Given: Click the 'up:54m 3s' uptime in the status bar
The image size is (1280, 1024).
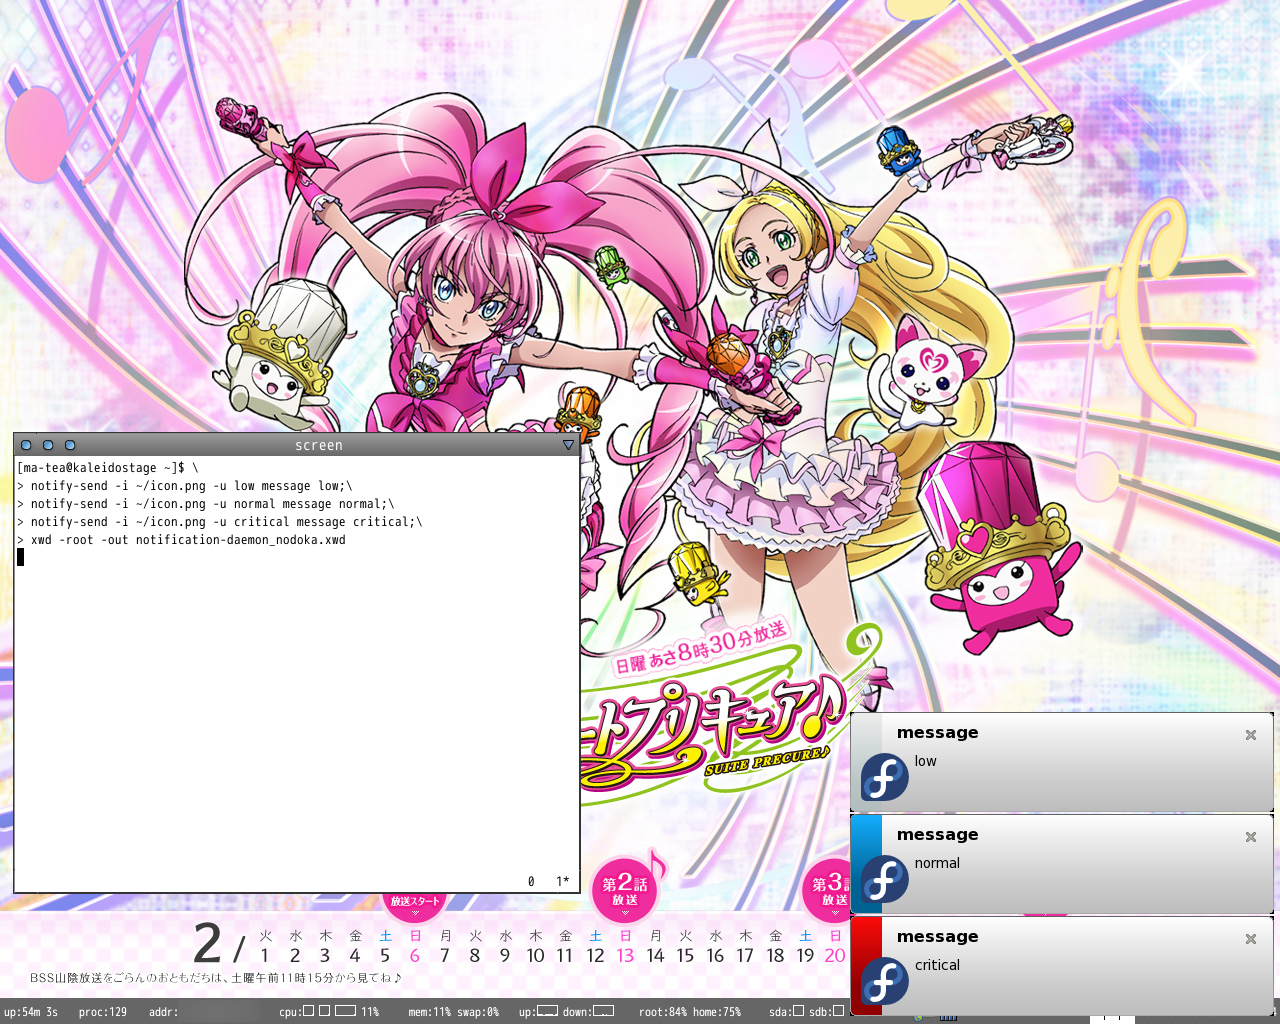Looking at the screenshot, I should [x=31, y=1012].
